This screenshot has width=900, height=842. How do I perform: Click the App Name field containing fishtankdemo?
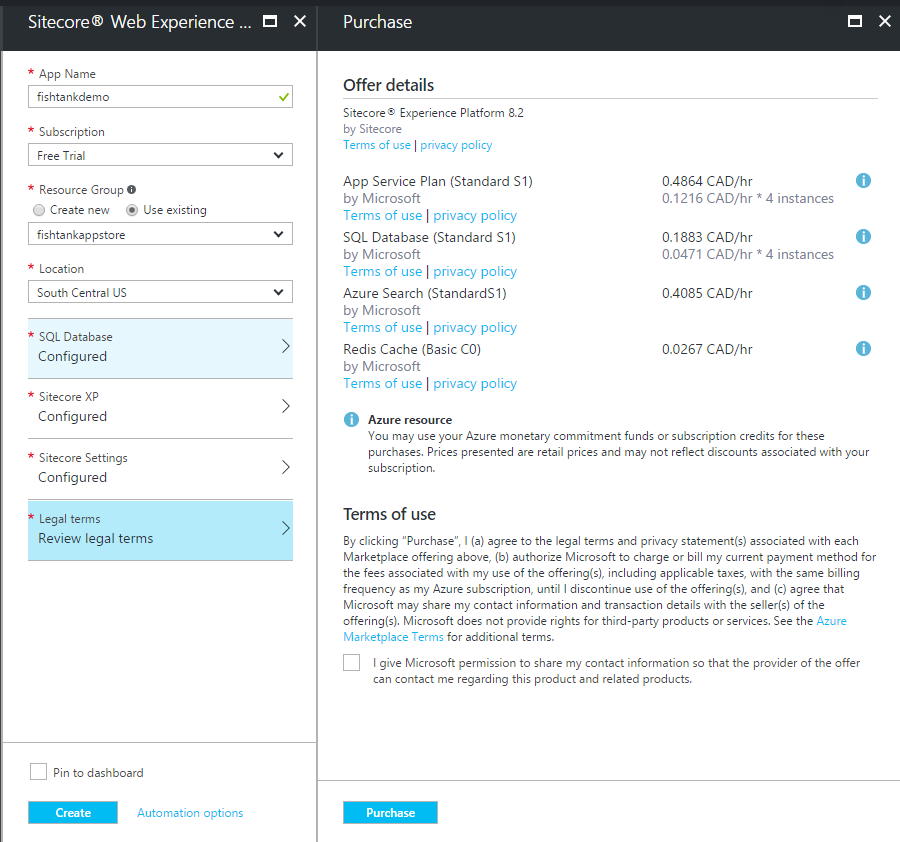coord(160,97)
